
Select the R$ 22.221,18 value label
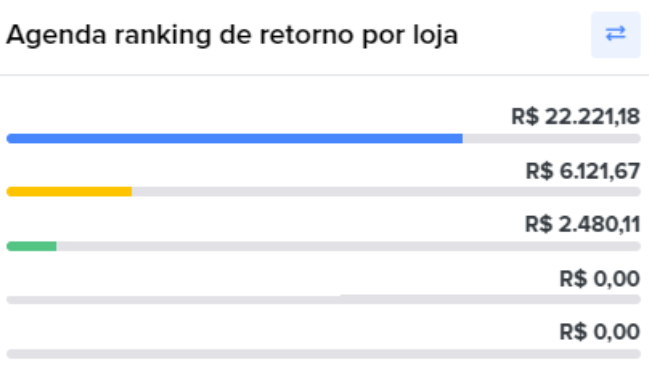(576, 116)
